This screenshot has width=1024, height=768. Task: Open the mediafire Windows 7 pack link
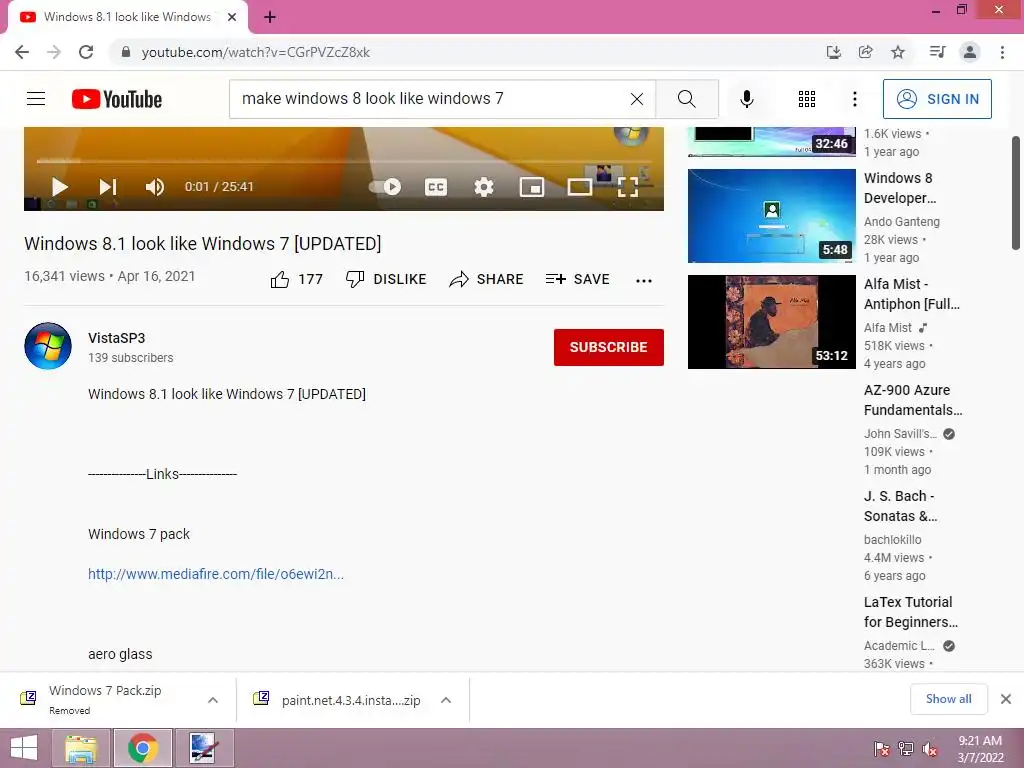point(216,574)
